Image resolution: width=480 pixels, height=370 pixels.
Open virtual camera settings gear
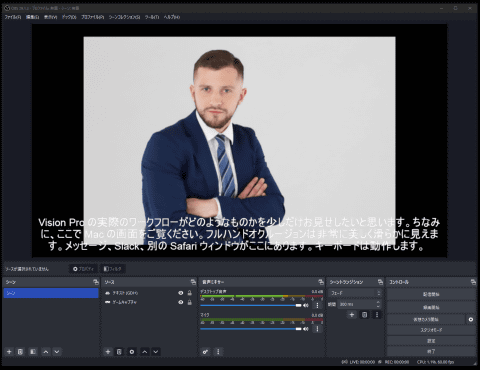(x=471, y=319)
